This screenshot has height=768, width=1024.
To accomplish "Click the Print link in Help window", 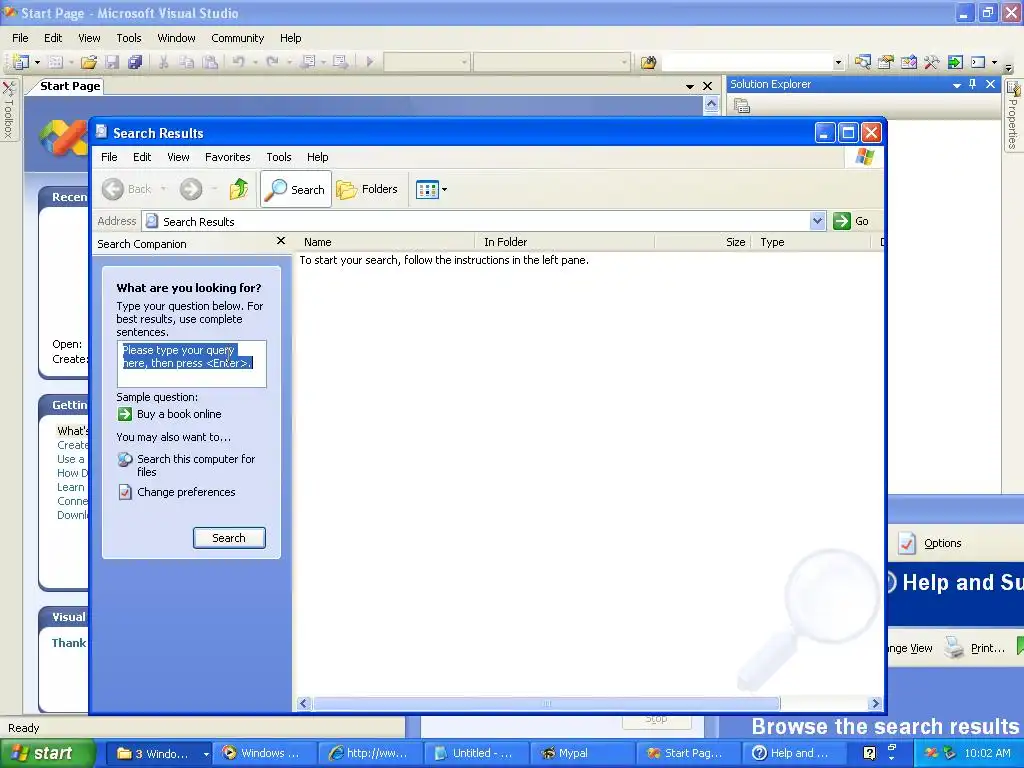I will [x=987, y=648].
